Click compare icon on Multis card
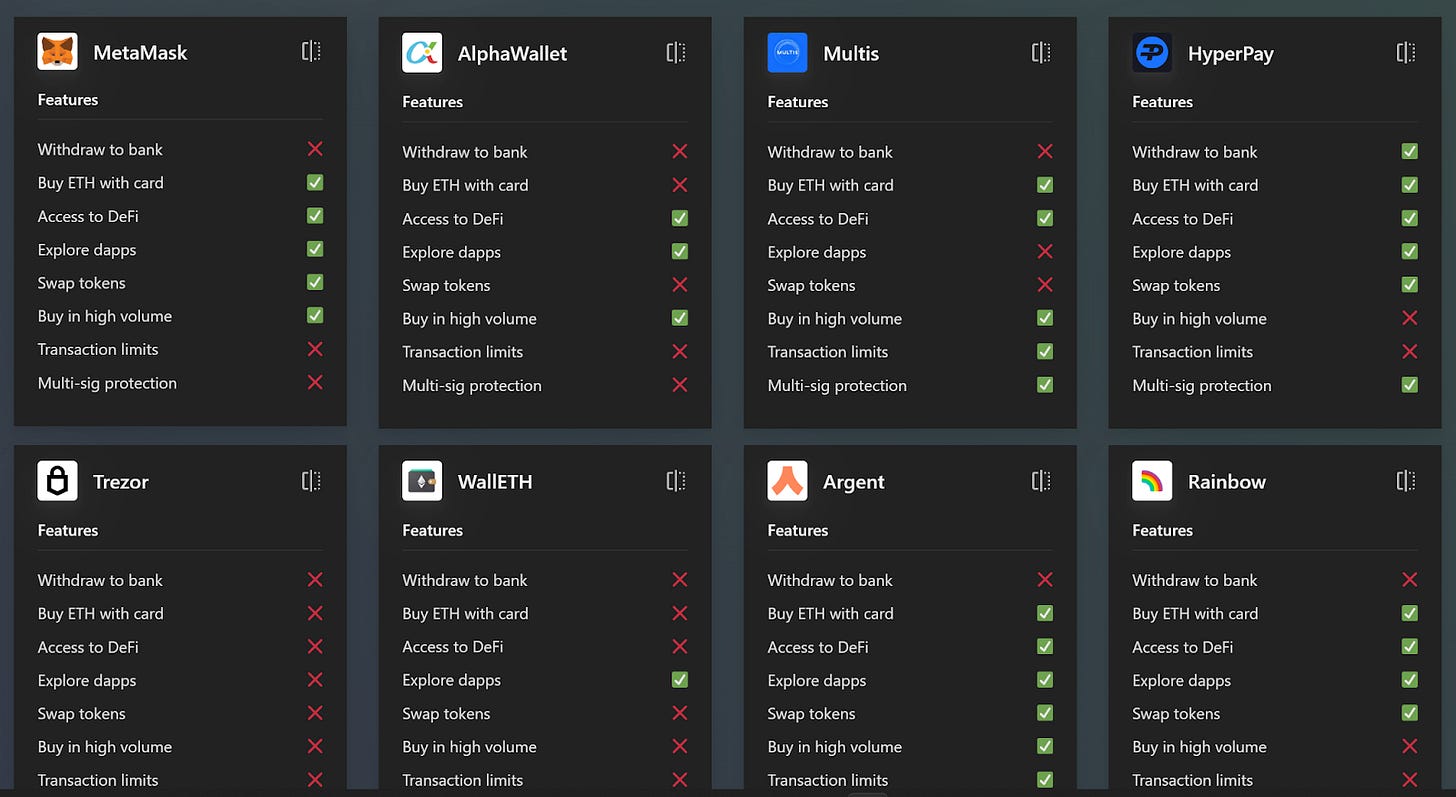The image size is (1456, 797). (x=1042, y=53)
